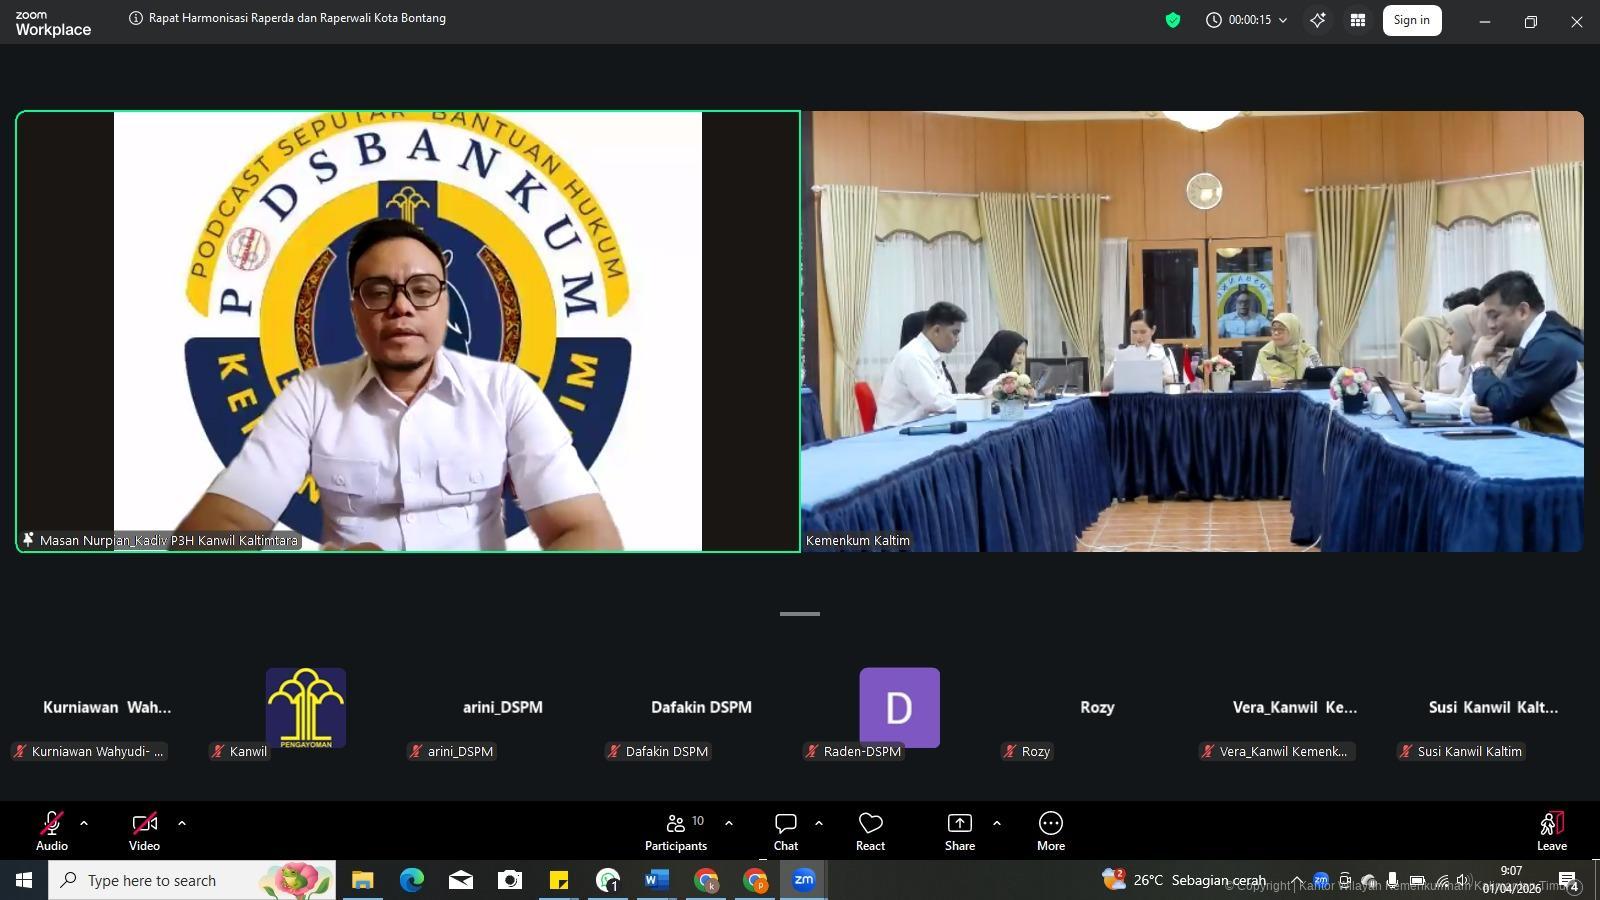Expand the share options arrow
This screenshot has width=1600, height=900.
(996, 823)
